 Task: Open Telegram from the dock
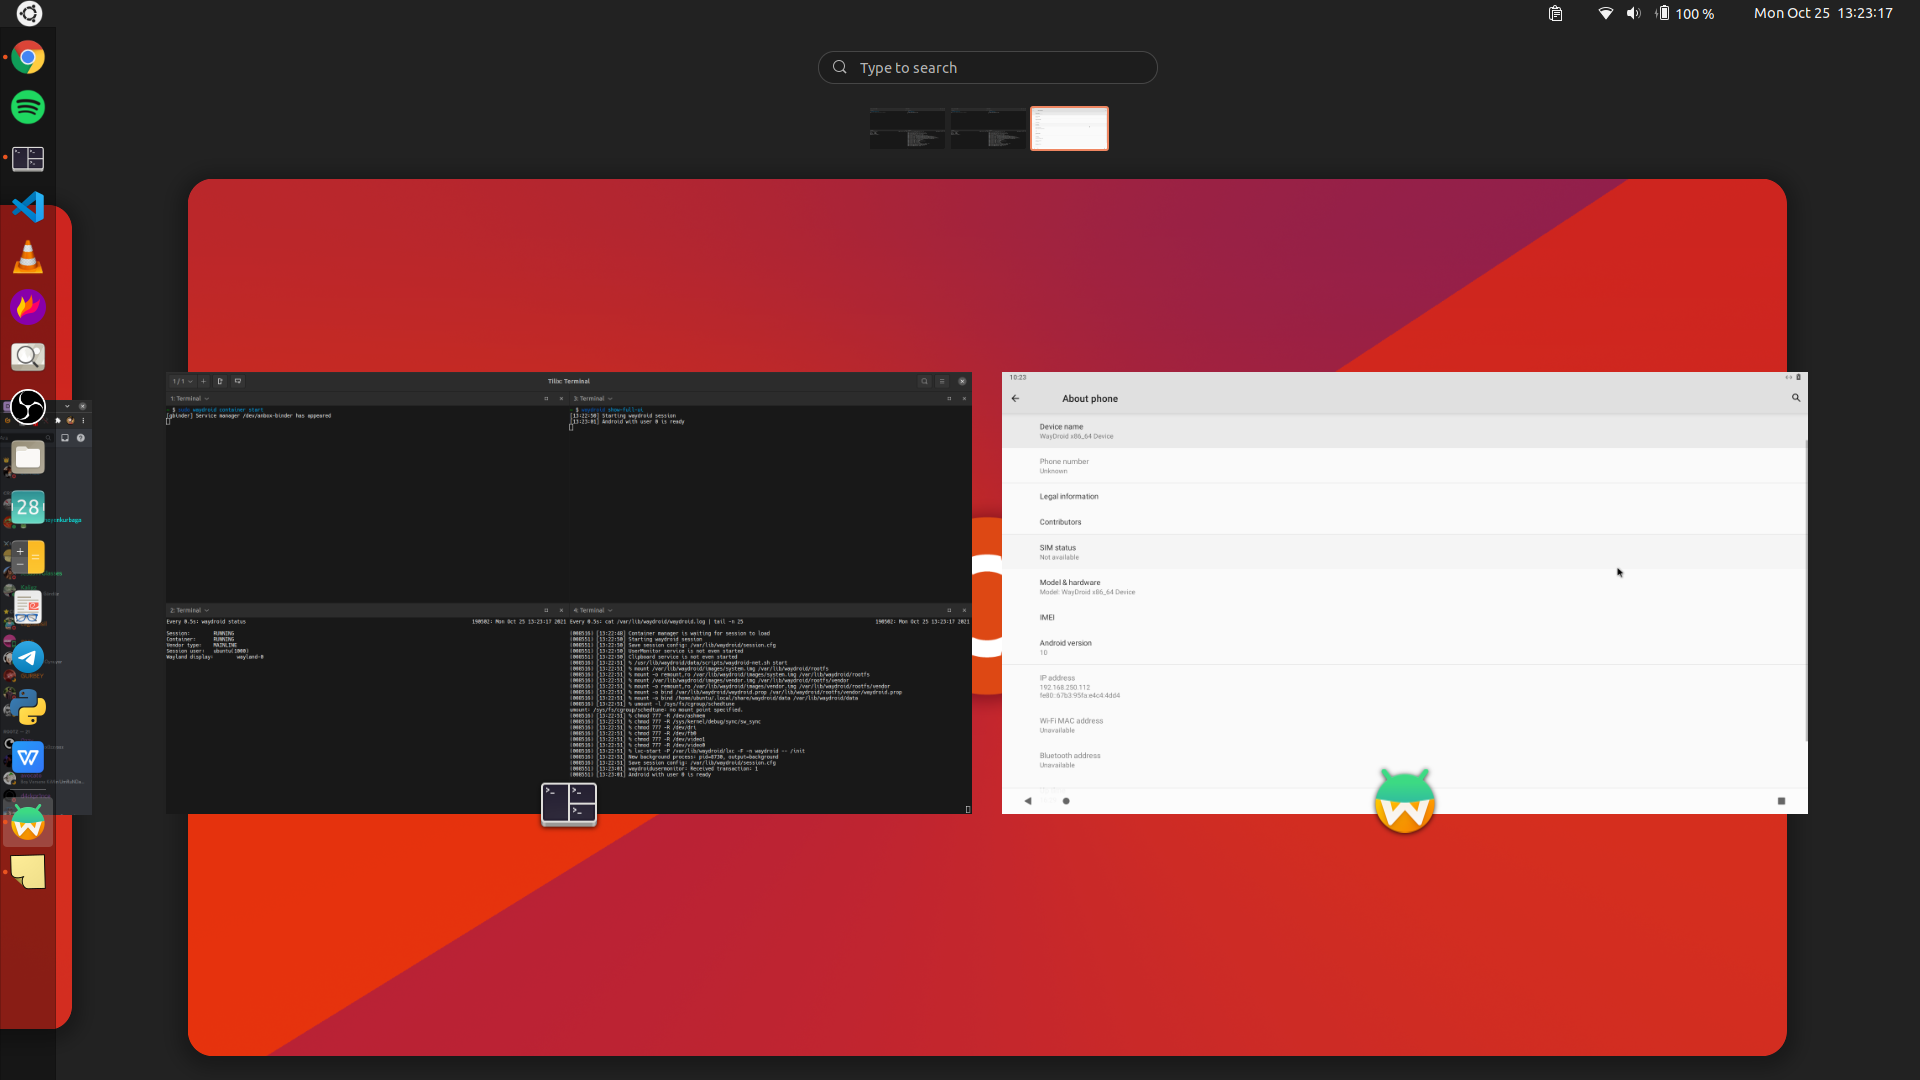coord(28,657)
